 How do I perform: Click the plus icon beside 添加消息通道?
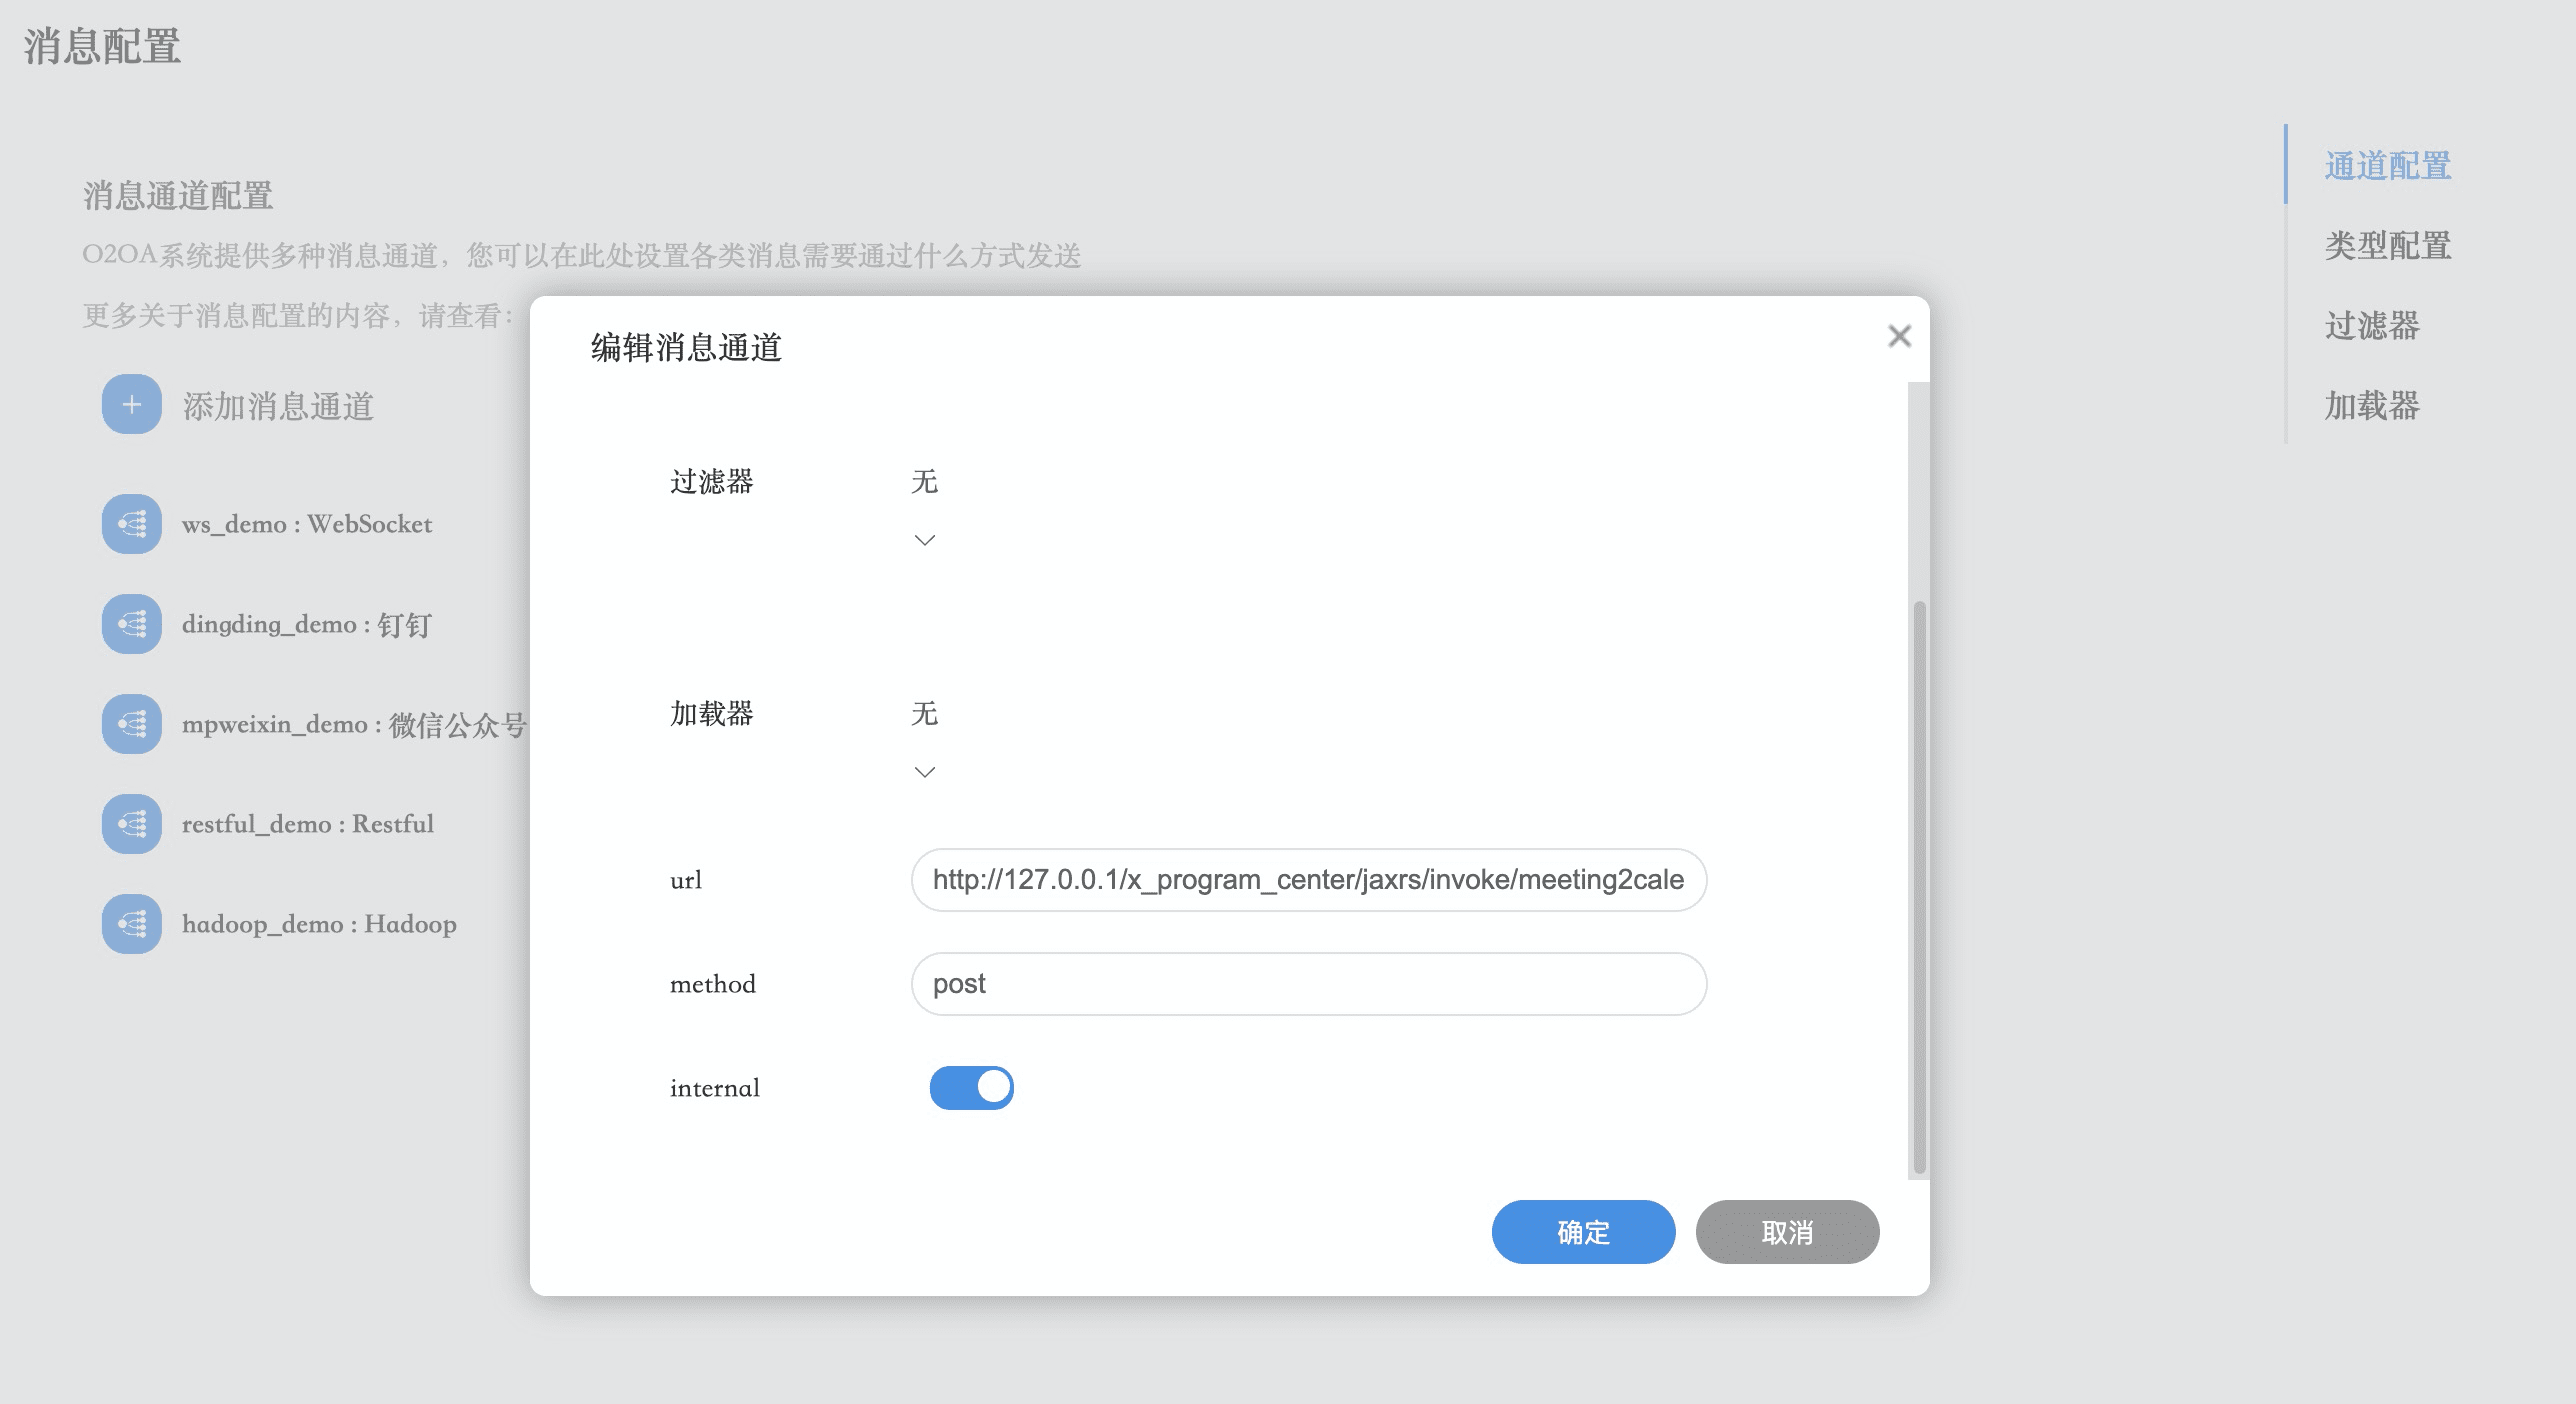[131, 406]
